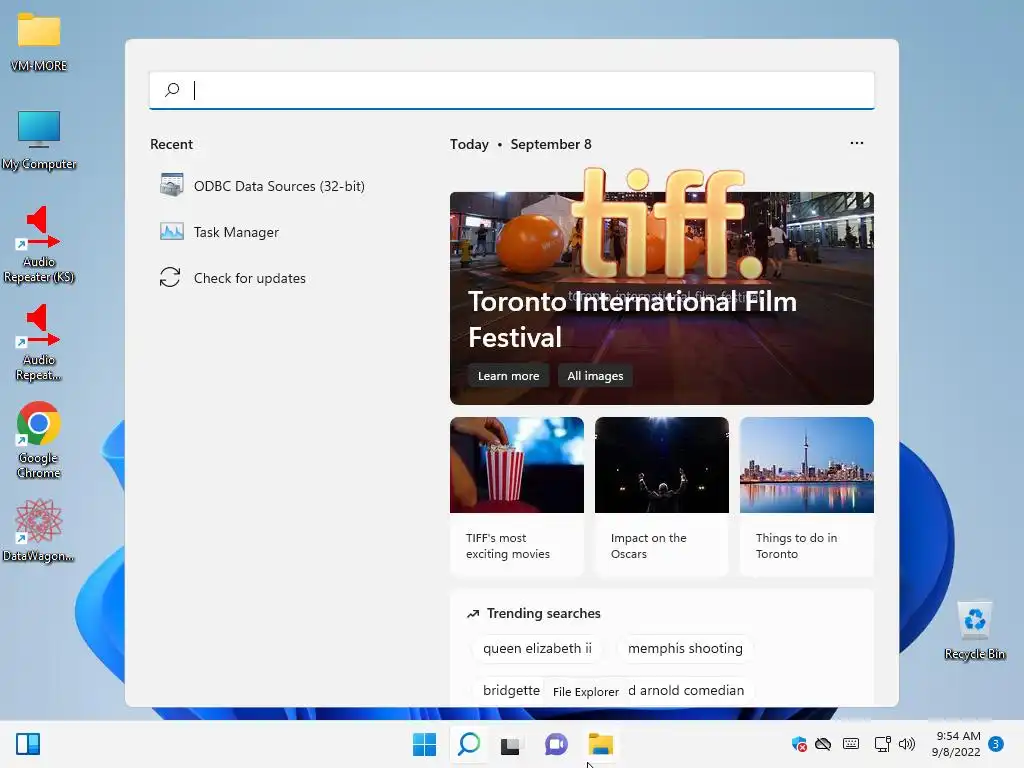
Task: Click the volume speaker tray icon
Action: pos(906,744)
